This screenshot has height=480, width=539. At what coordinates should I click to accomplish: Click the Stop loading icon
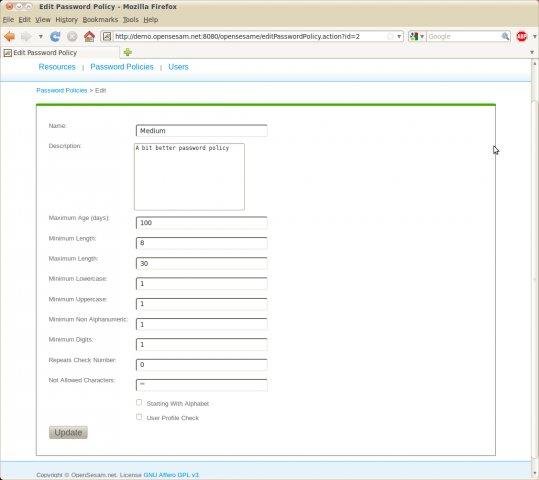tap(72, 36)
